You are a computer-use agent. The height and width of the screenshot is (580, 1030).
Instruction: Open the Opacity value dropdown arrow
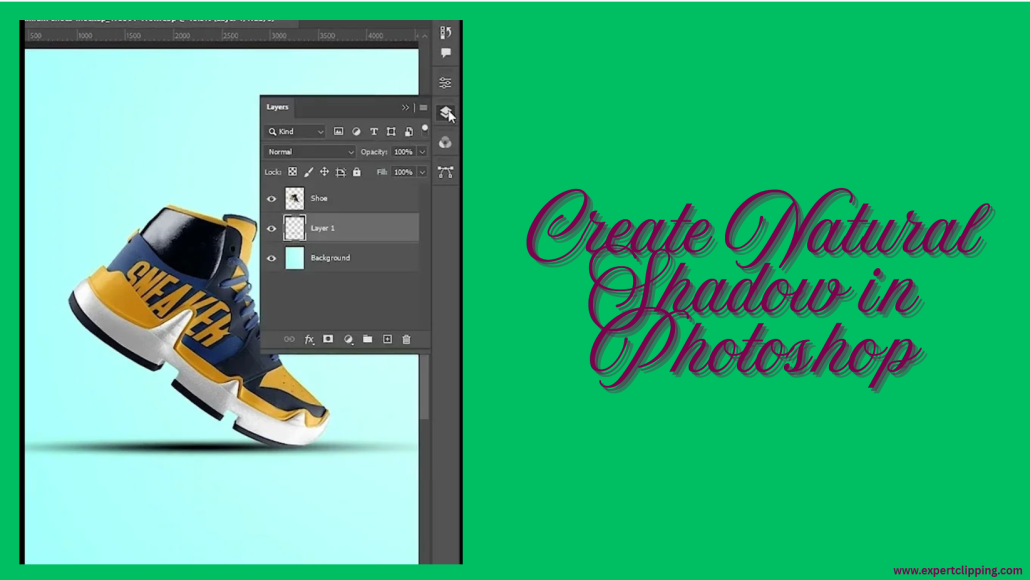click(x=422, y=152)
